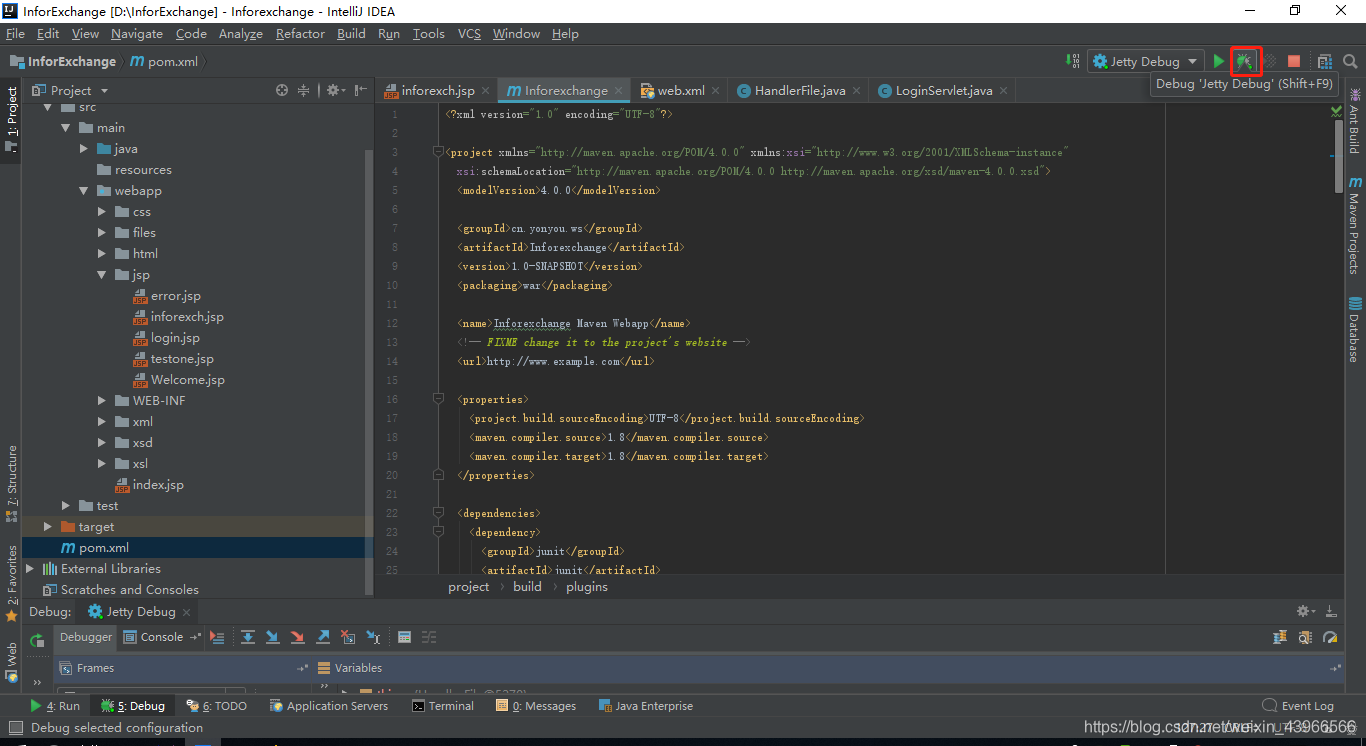Viewport: 1366px width, 746px height.
Task: Select login.jsp in project tree
Action: pos(175,338)
